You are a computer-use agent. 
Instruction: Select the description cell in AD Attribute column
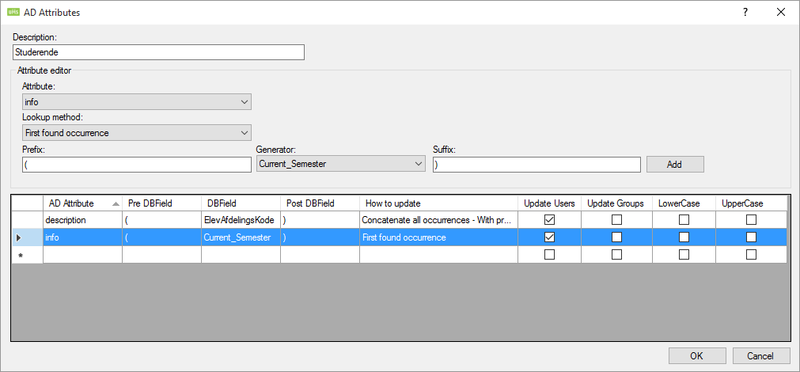pyautogui.click(x=83, y=220)
